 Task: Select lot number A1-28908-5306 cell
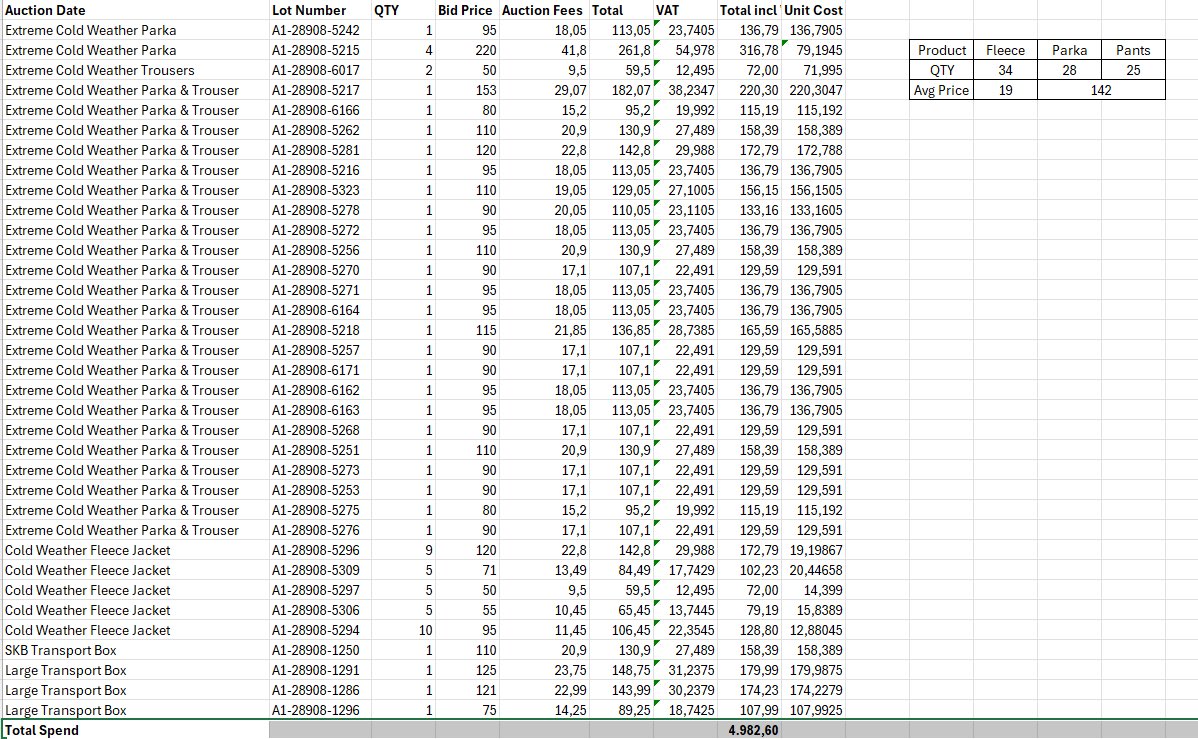coord(320,611)
